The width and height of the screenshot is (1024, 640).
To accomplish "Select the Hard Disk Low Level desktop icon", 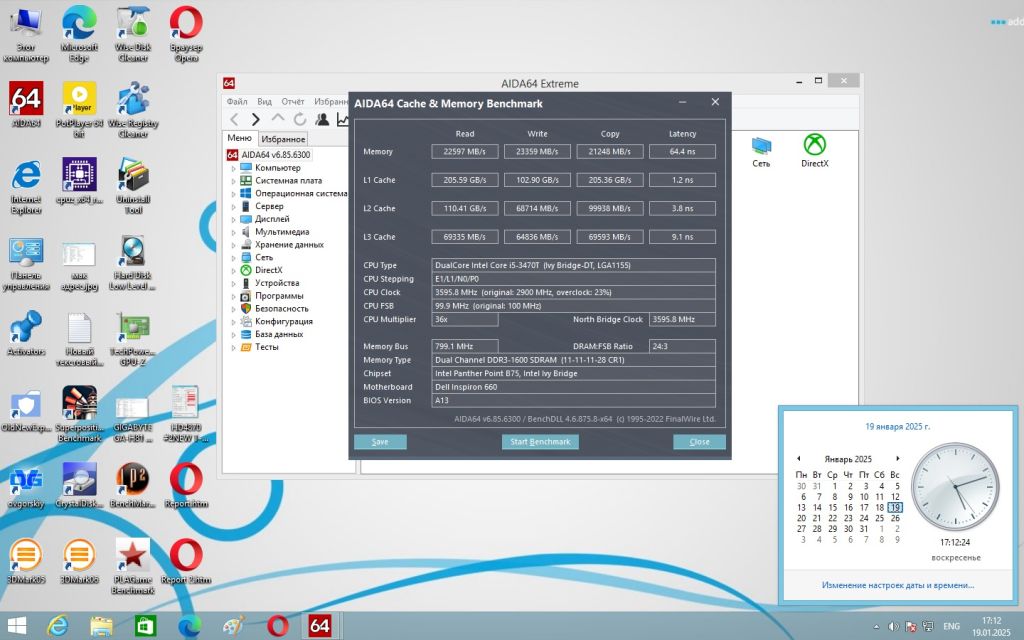I will coord(133,263).
